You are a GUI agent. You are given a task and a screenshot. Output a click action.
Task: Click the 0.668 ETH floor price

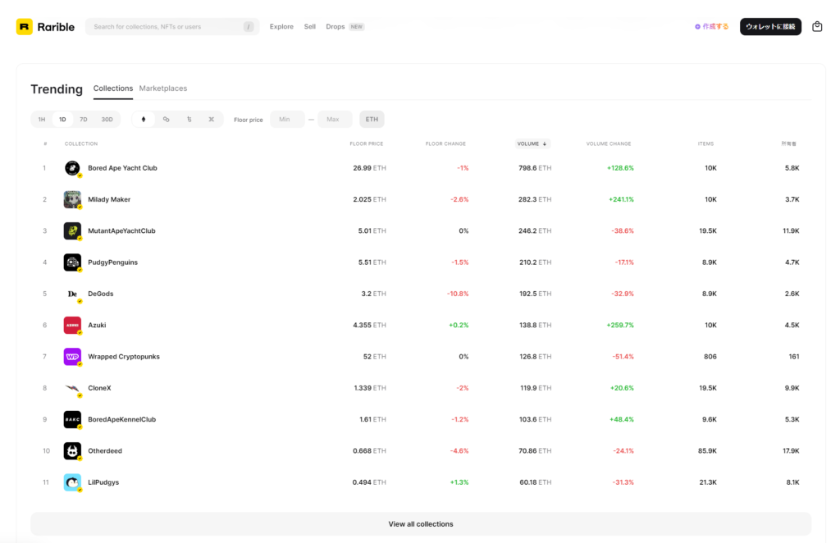pyautogui.click(x=369, y=451)
